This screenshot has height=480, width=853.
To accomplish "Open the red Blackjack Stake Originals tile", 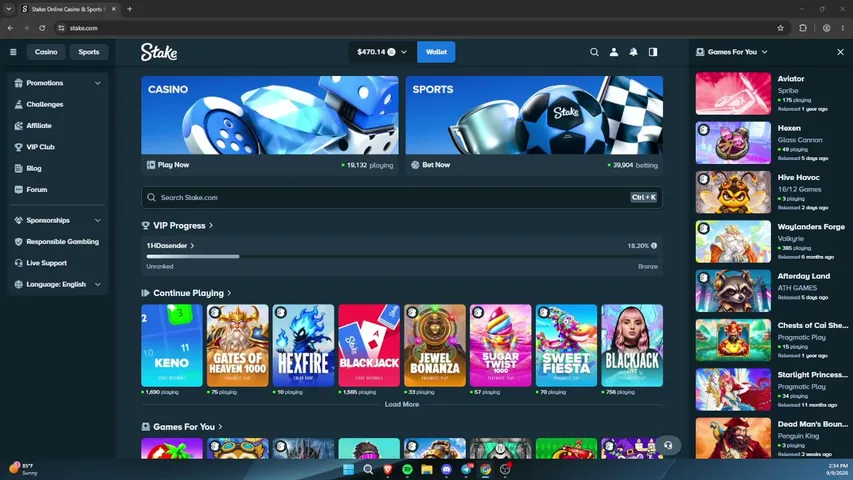I will click(x=369, y=346).
